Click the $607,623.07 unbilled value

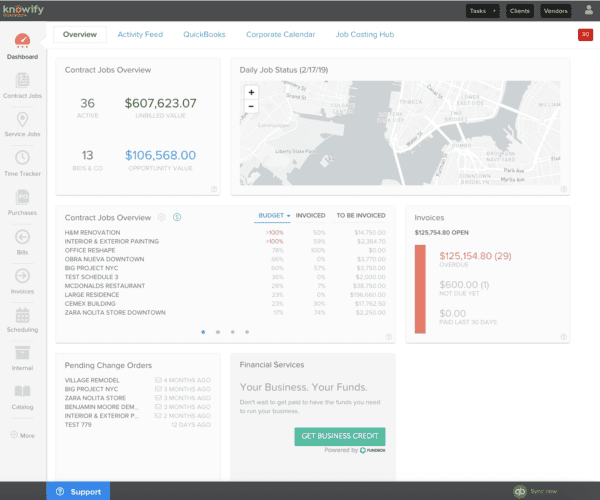pyautogui.click(x=160, y=103)
